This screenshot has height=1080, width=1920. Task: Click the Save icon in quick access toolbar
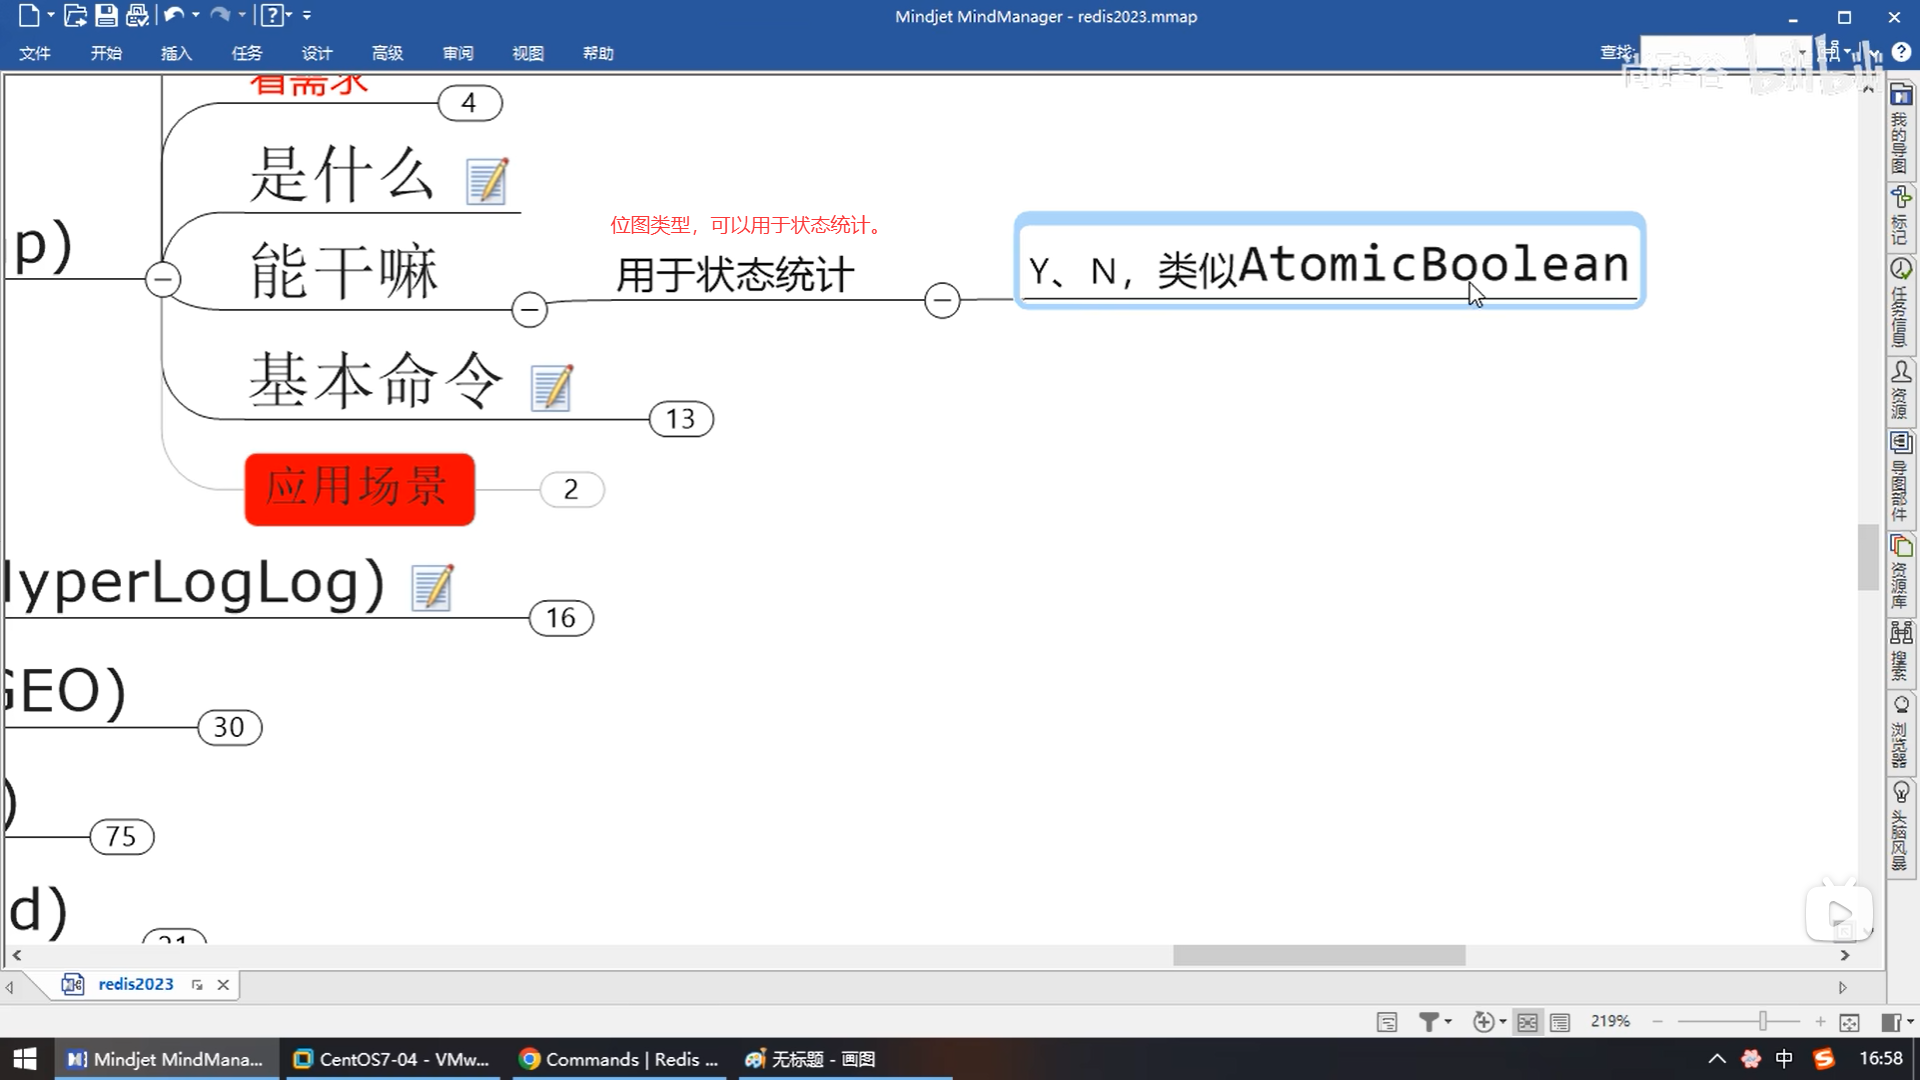point(106,15)
